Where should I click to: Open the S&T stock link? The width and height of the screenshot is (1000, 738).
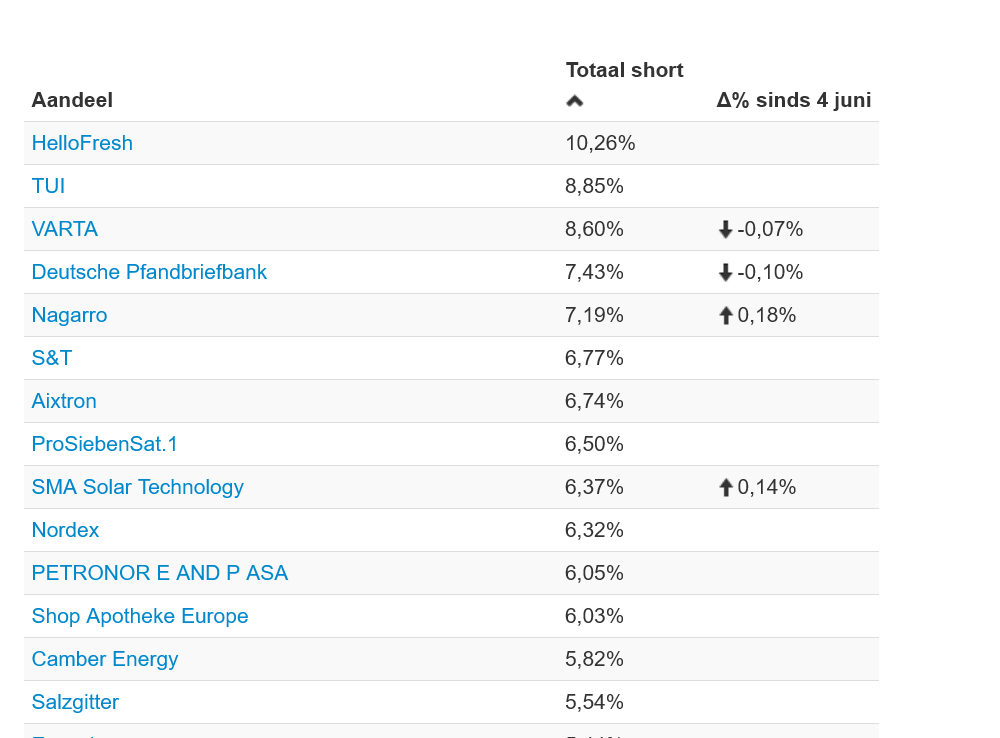[52, 358]
